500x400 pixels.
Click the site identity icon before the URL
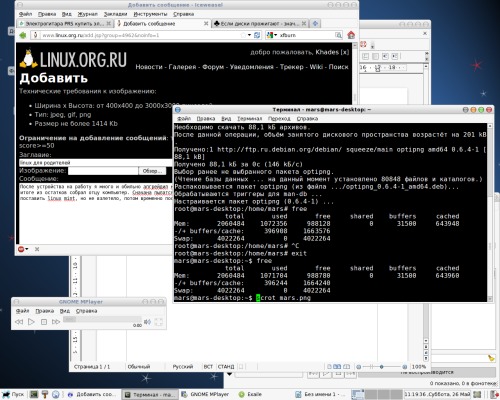pos(36,35)
